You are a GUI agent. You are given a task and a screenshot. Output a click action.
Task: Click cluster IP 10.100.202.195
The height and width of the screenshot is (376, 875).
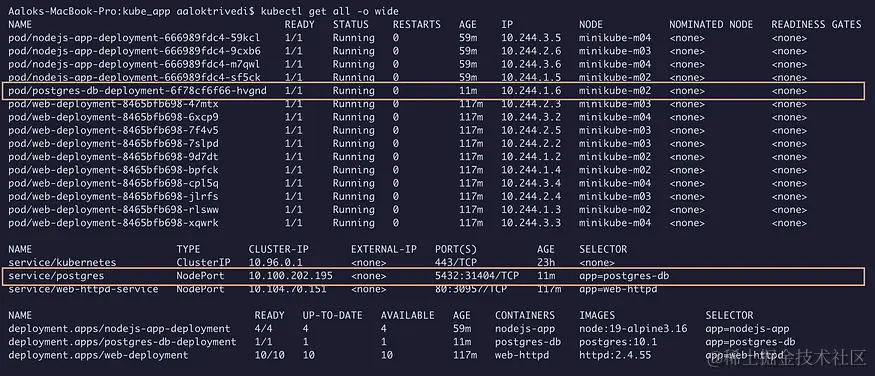(290, 276)
